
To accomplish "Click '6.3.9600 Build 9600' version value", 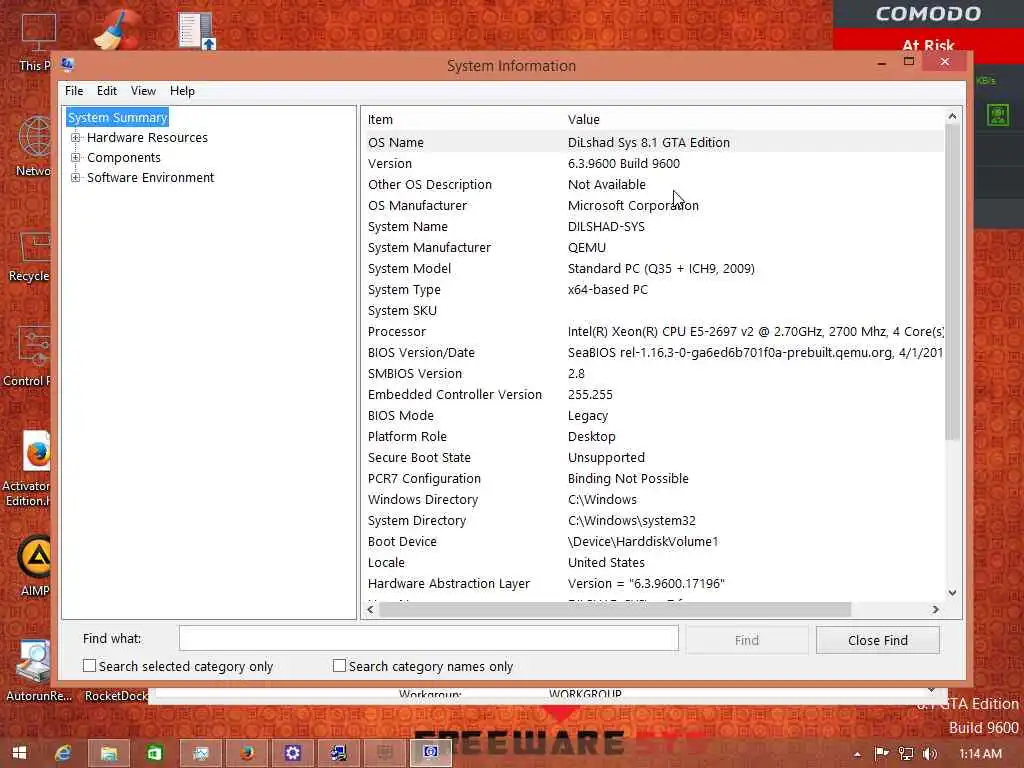I will tap(624, 164).
